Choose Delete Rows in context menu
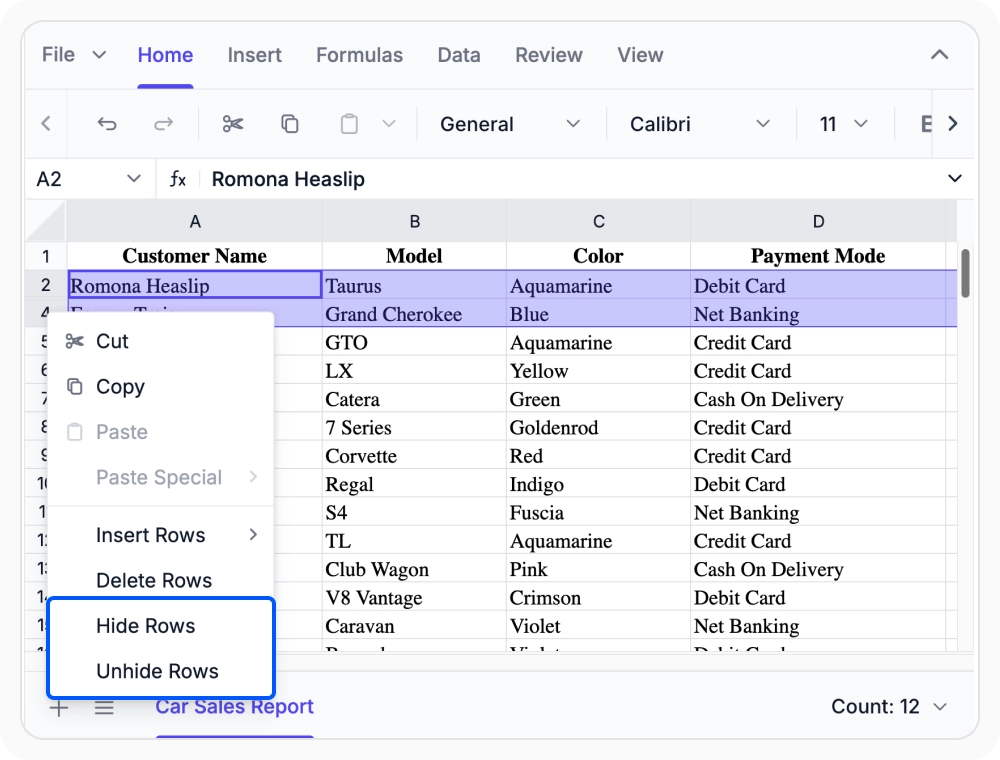Screen dimensions: 1000x760 [x=161, y=580]
